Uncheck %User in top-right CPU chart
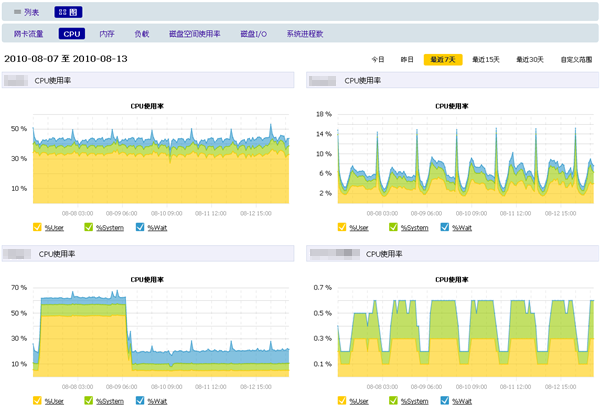The width and height of the screenshot is (600, 414). (x=342, y=227)
